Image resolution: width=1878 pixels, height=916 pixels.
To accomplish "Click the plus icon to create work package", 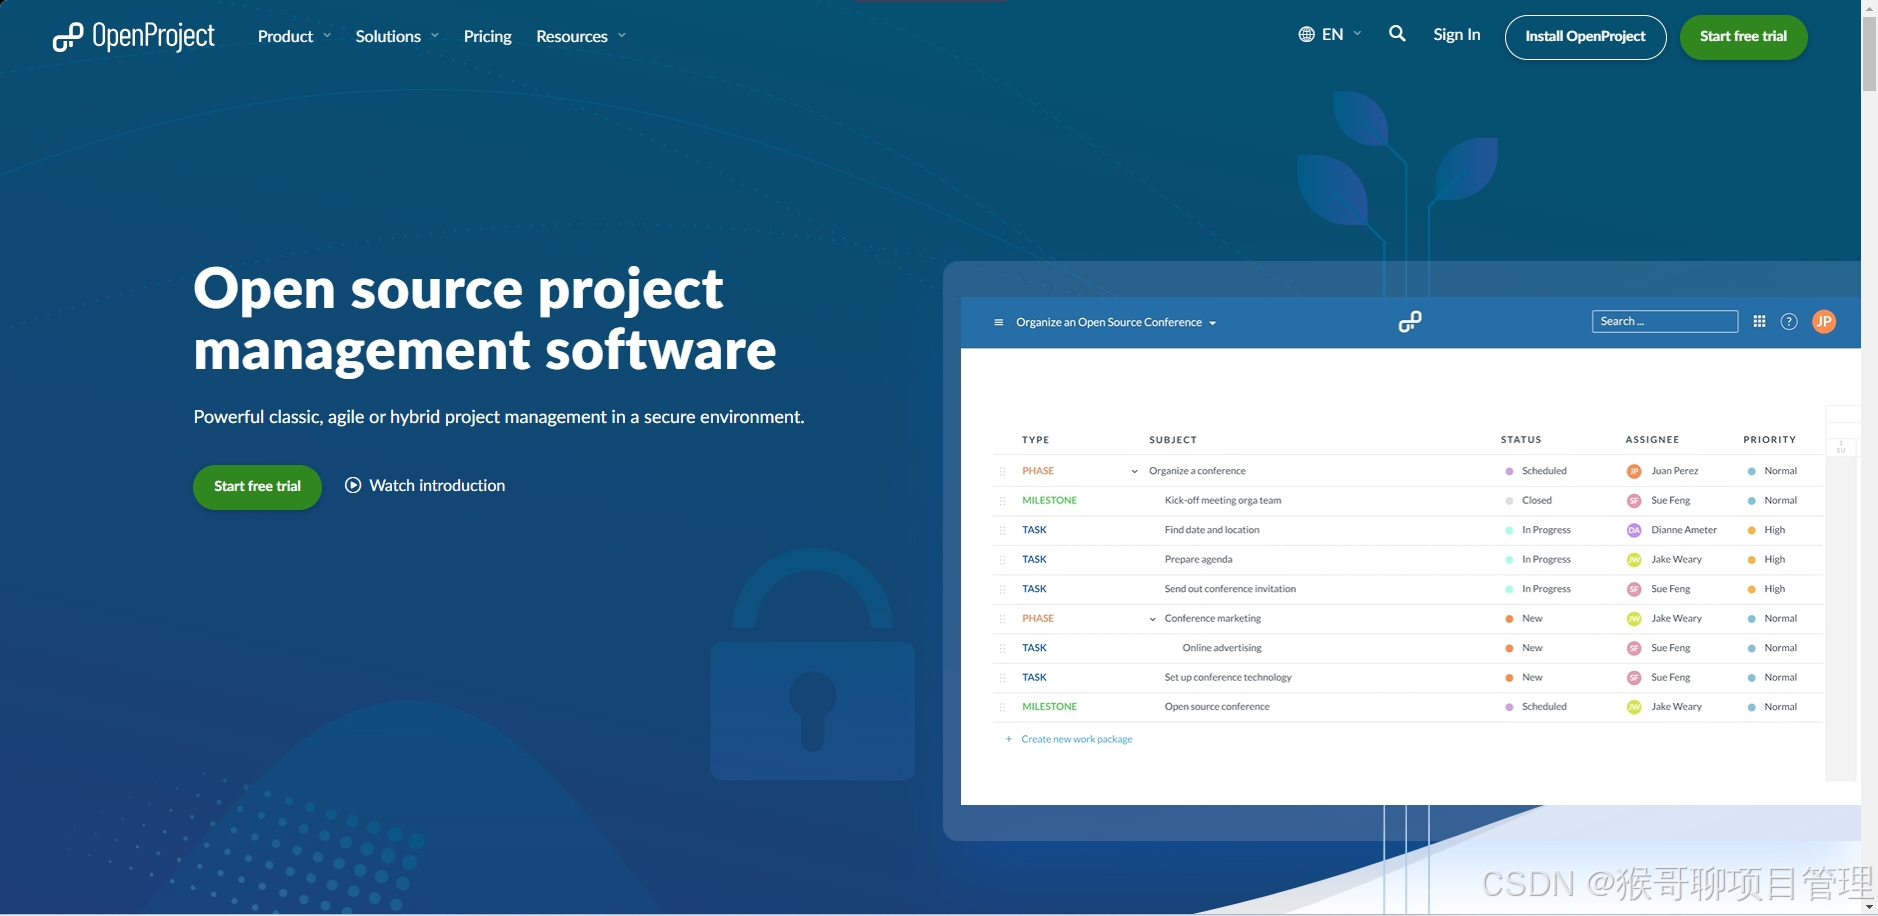I will [x=1008, y=739].
